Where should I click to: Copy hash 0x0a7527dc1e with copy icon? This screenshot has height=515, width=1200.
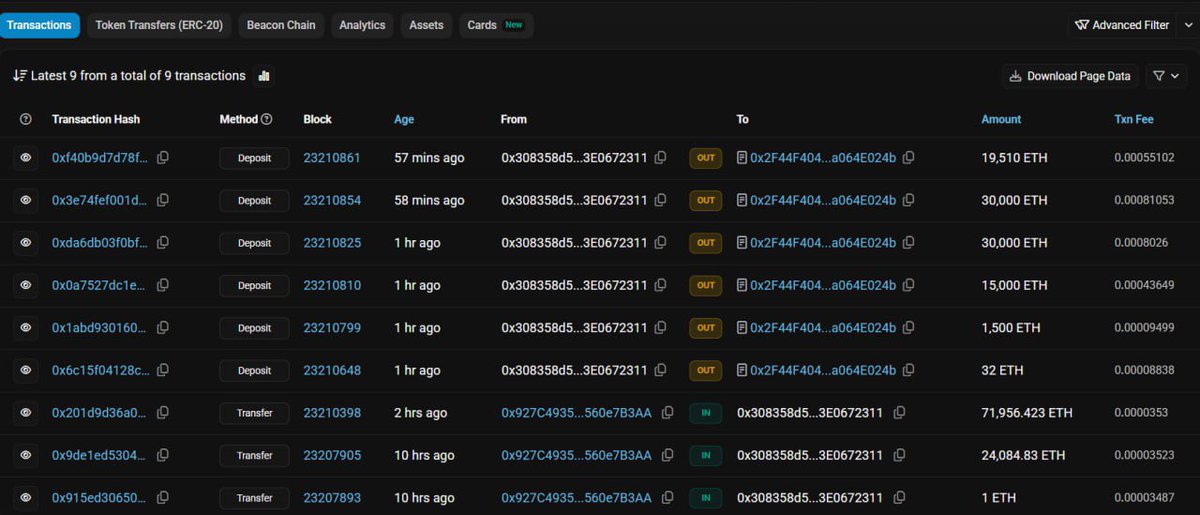point(163,285)
